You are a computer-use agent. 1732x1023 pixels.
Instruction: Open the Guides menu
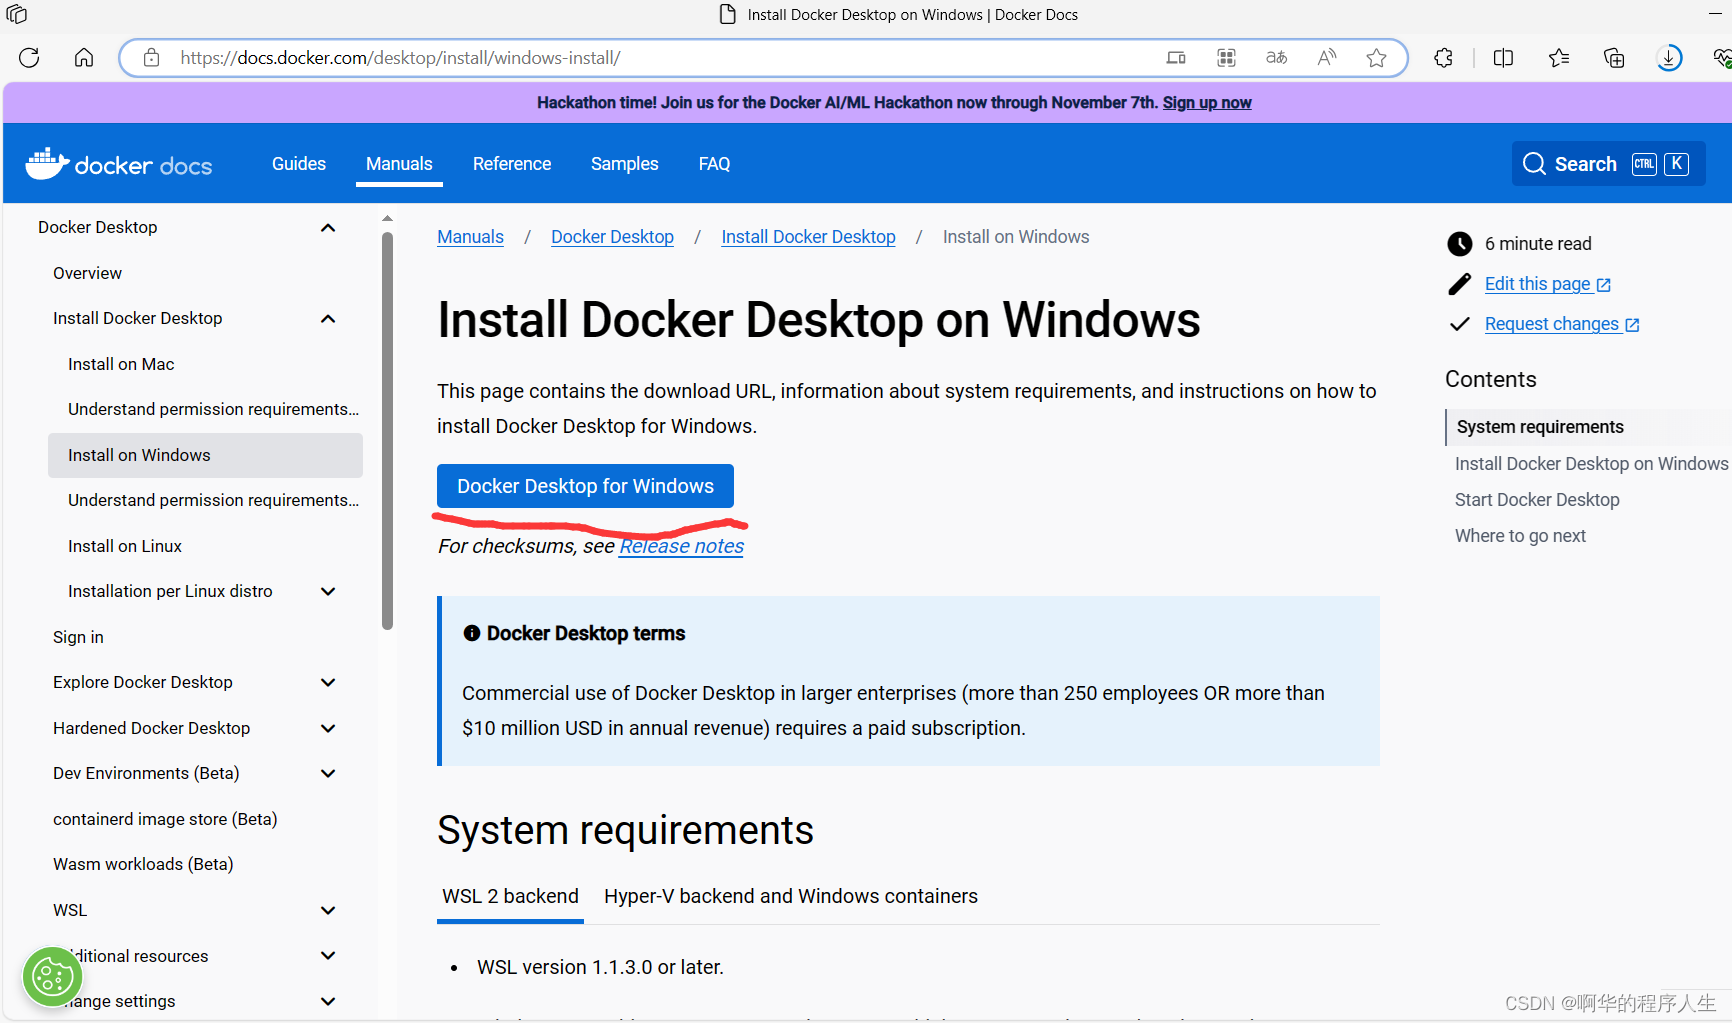click(x=299, y=163)
